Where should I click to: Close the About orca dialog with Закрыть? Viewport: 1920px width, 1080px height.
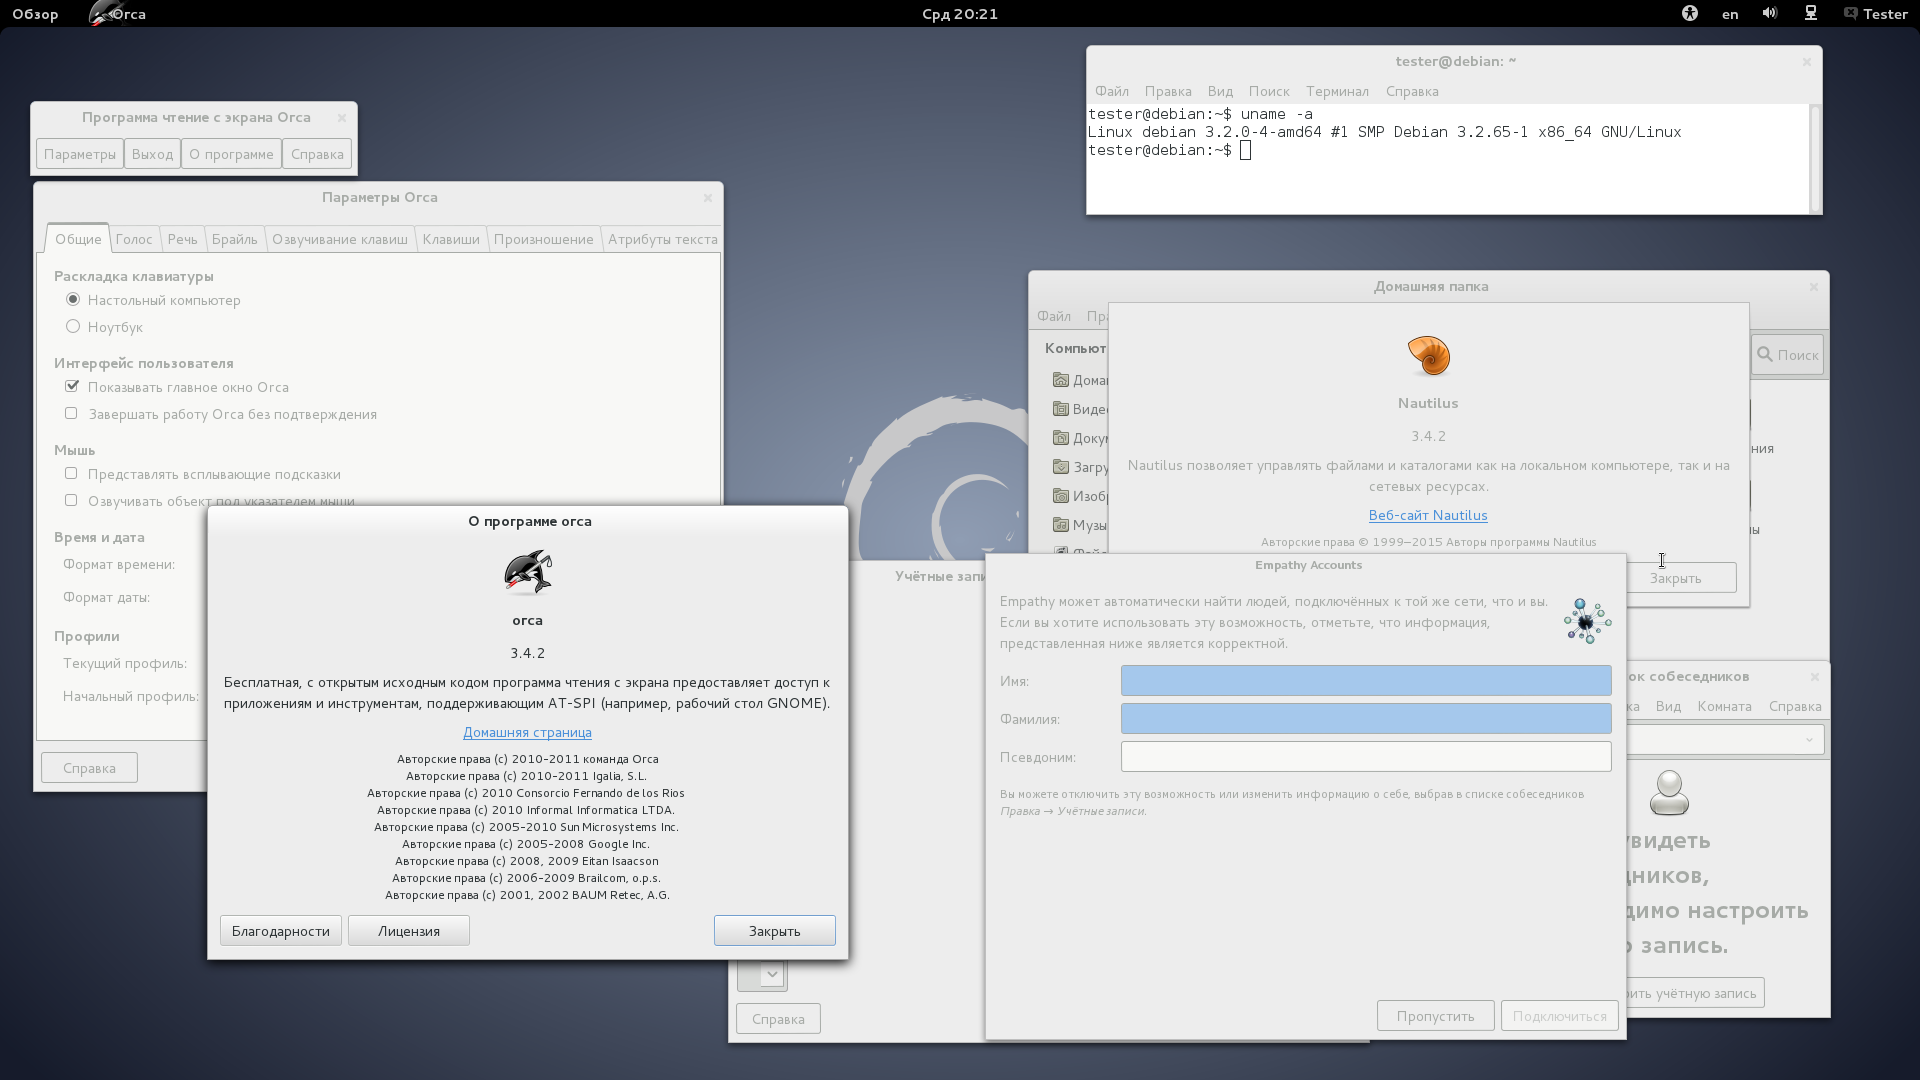775,931
